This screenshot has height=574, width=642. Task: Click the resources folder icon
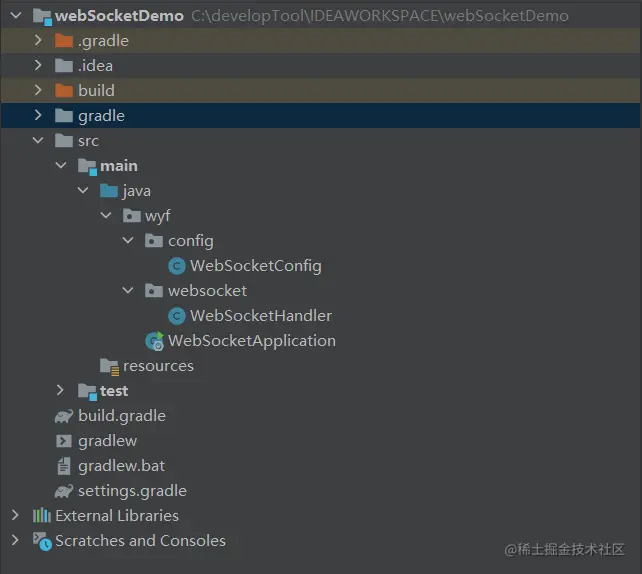(109, 366)
